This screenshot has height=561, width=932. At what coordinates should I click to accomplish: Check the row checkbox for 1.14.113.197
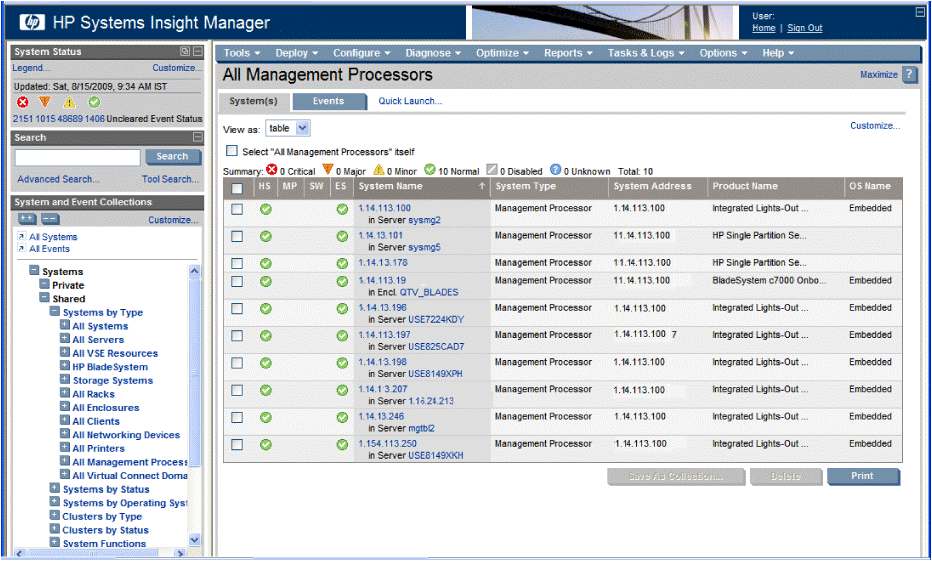click(237, 336)
